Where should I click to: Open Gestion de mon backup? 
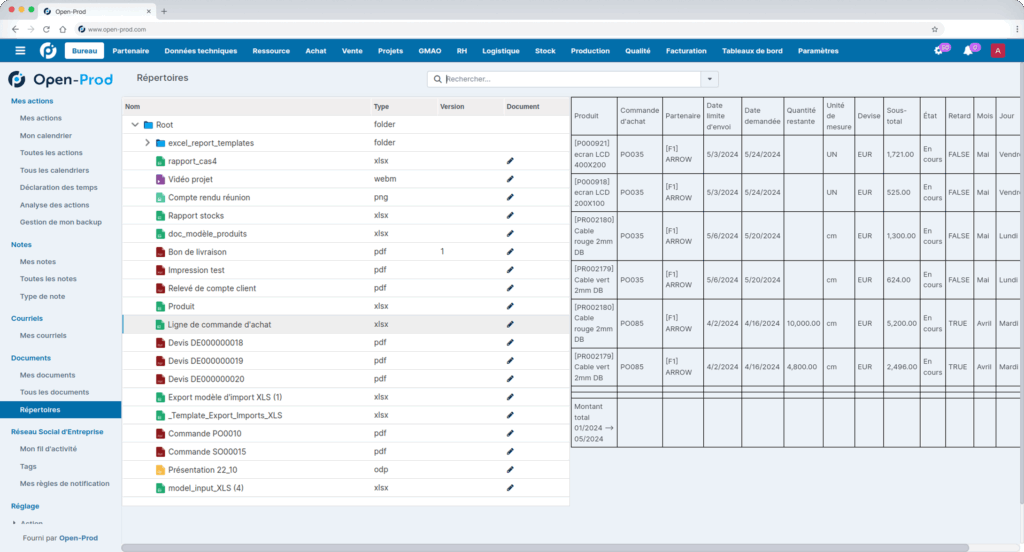point(61,222)
